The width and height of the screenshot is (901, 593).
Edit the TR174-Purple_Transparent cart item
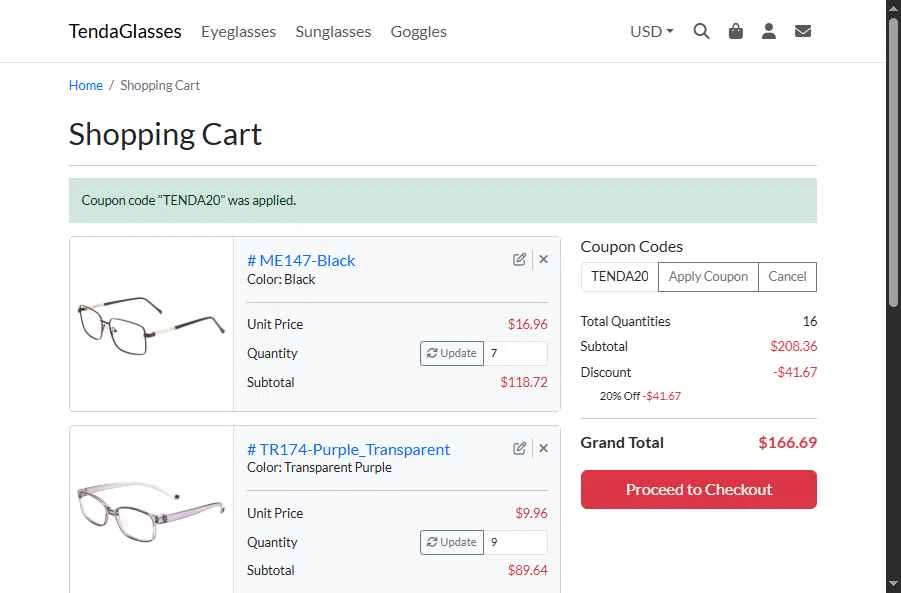[519, 448]
